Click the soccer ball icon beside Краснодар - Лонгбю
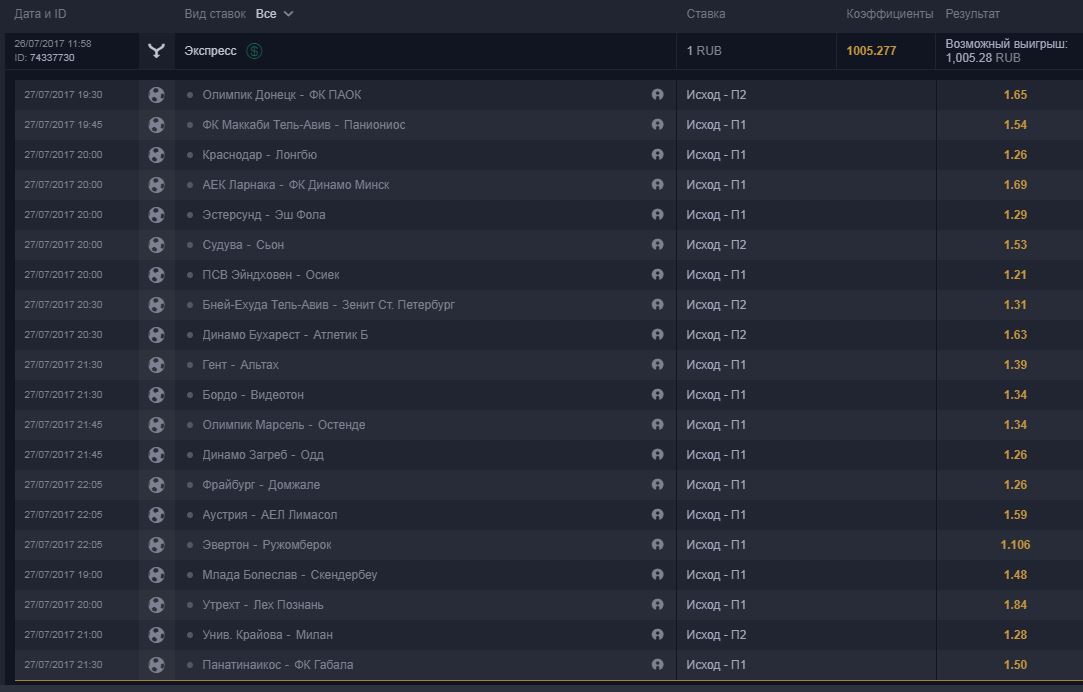Screen dimensions: 1083x692 [x=156, y=155]
